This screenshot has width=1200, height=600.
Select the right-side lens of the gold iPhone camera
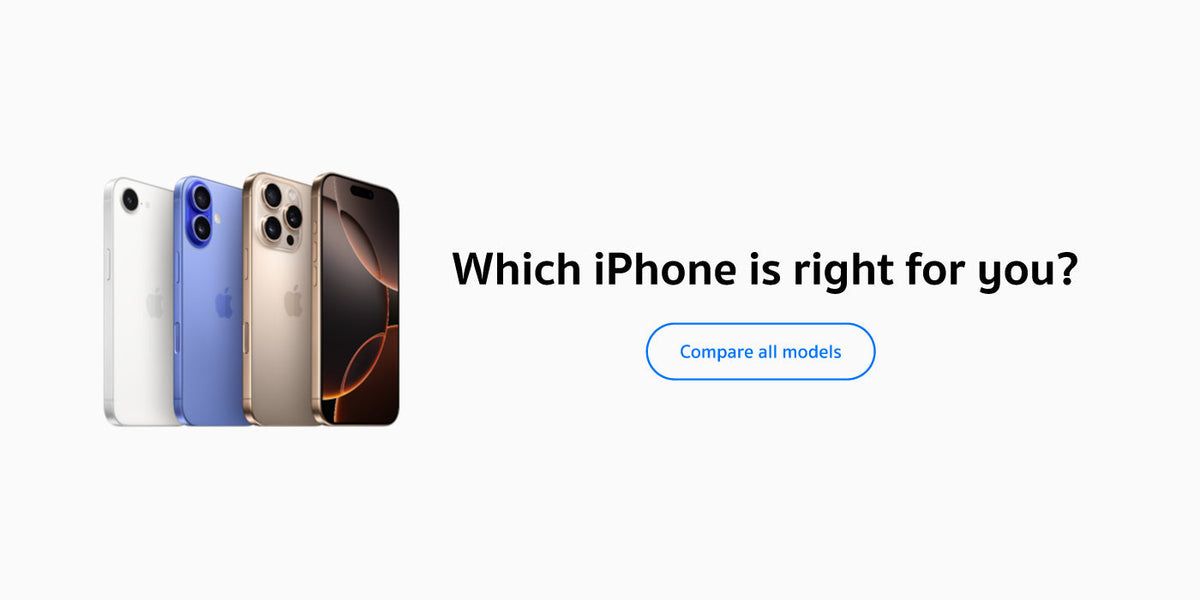click(x=293, y=215)
